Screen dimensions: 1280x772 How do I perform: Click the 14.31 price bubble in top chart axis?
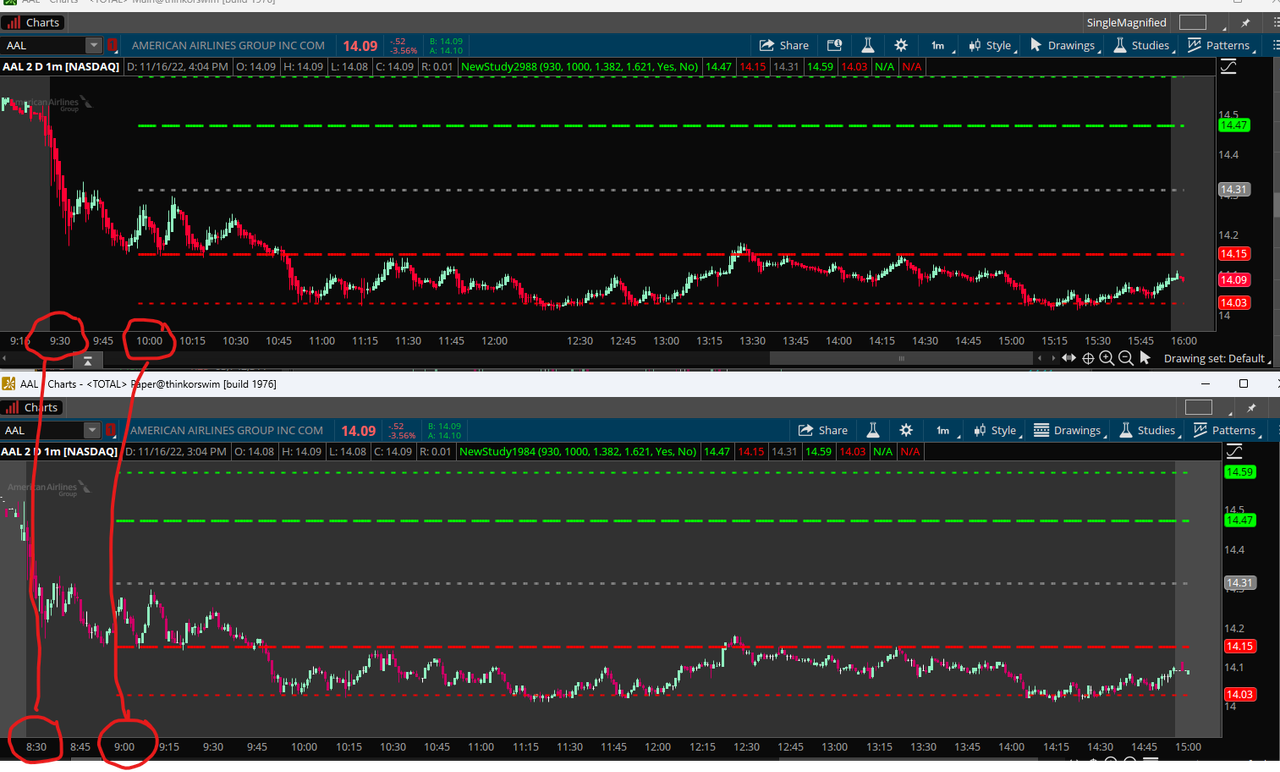pyautogui.click(x=1234, y=189)
